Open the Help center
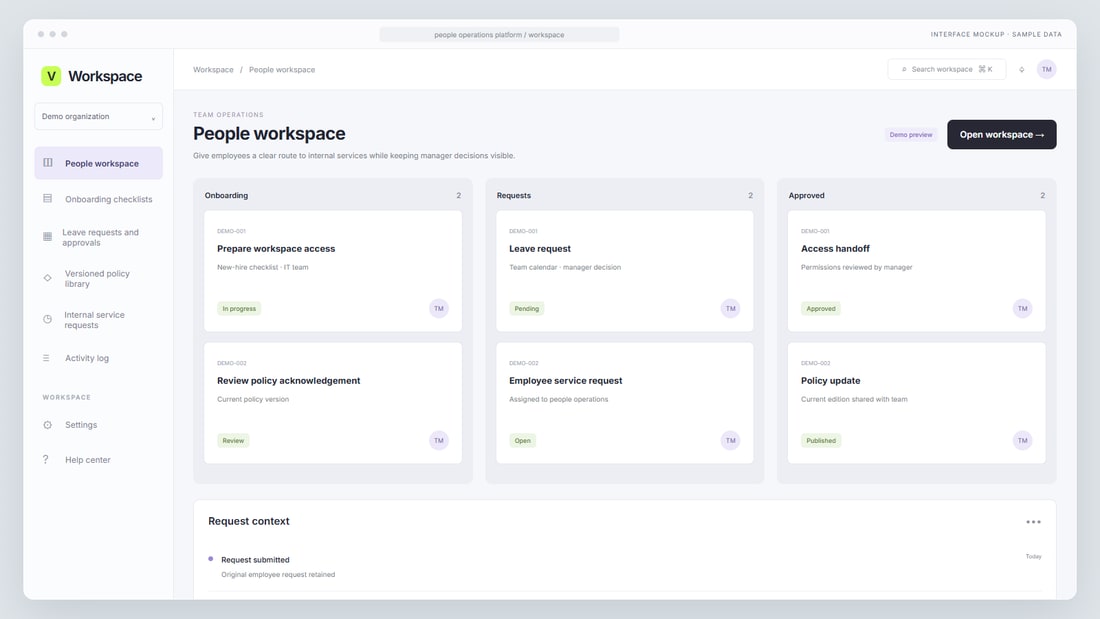The width and height of the screenshot is (1100, 619). pyautogui.click(x=98, y=460)
